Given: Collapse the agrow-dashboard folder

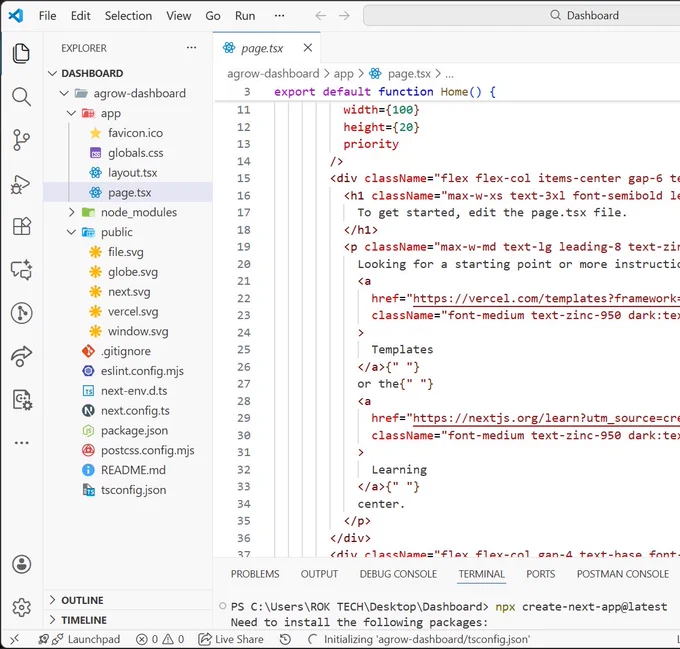Looking at the screenshot, I should point(64,93).
